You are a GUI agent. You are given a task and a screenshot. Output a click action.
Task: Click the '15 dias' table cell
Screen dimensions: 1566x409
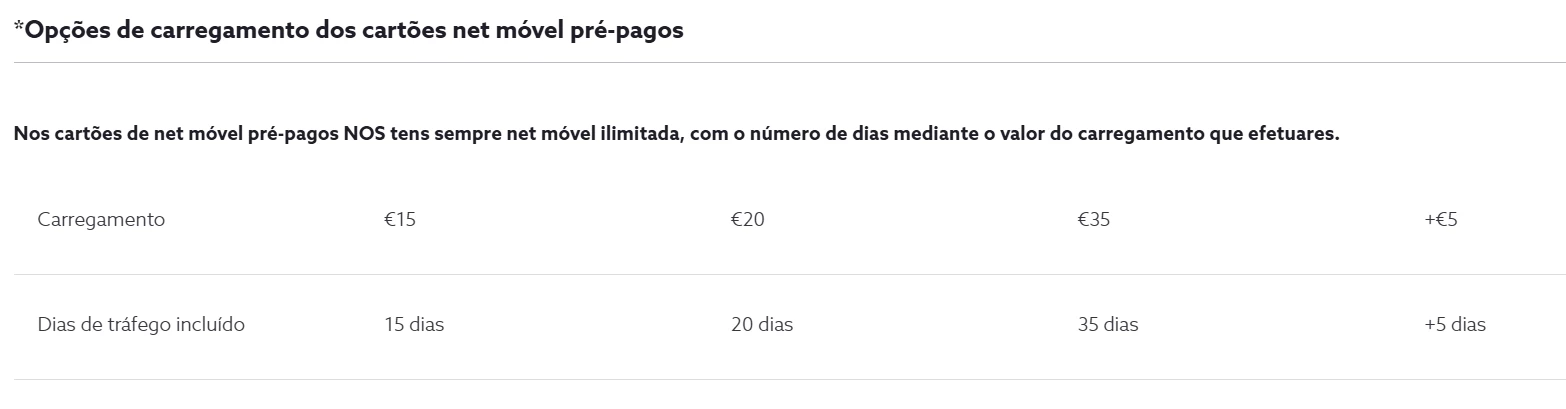pos(414,325)
